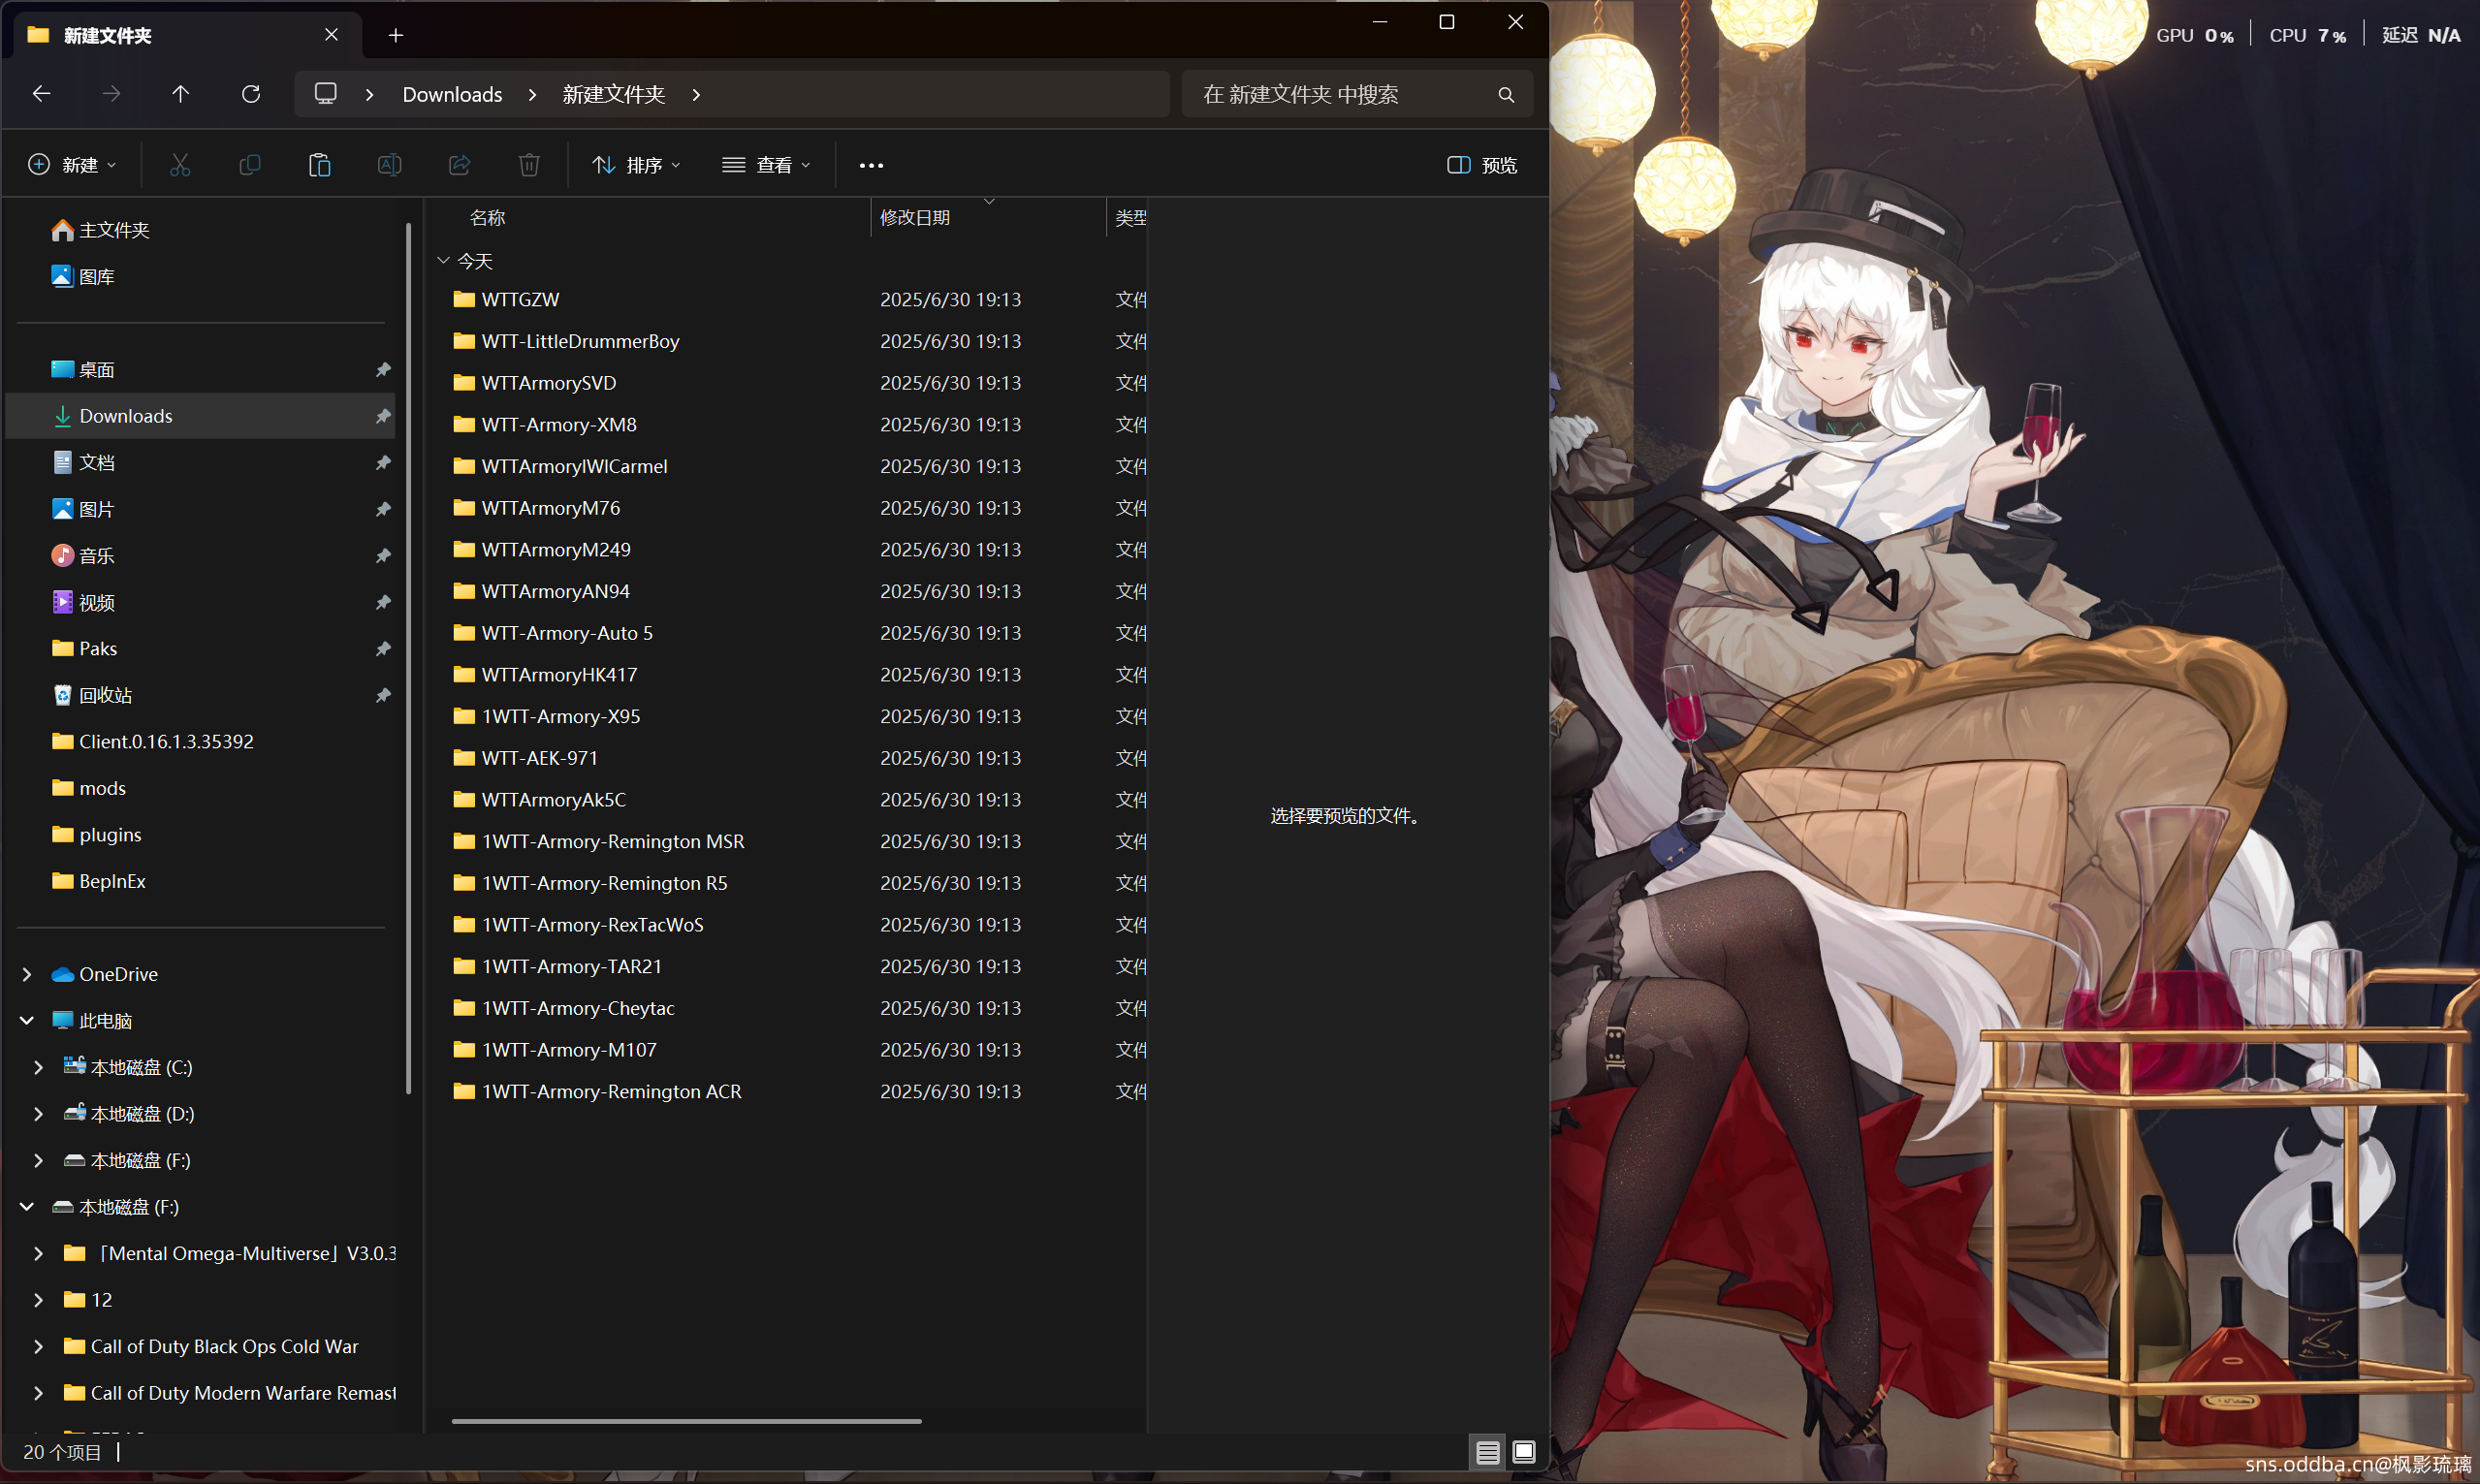
Task: Click the monitor icon in address bar
Action: [x=325, y=94]
